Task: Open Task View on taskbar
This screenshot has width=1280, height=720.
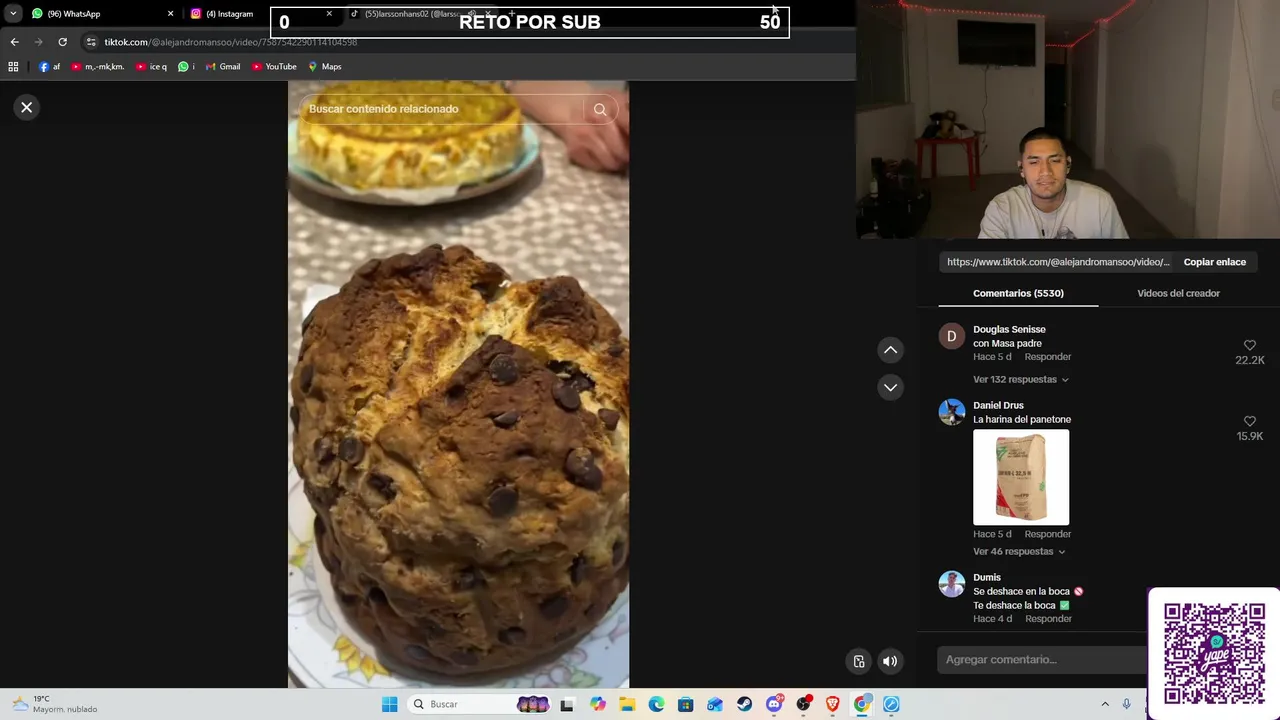Action: [567, 704]
